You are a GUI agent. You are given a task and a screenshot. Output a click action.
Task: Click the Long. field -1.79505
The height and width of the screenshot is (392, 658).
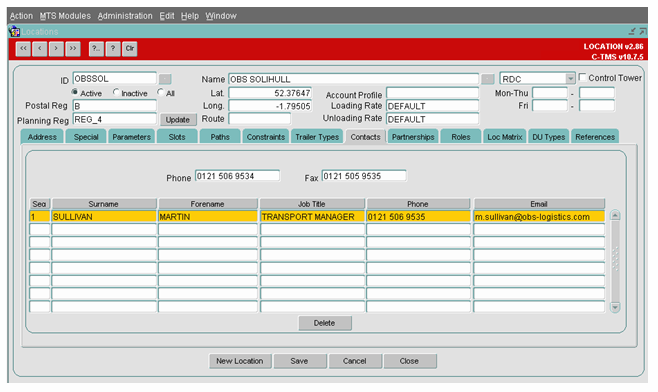(x=270, y=106)
